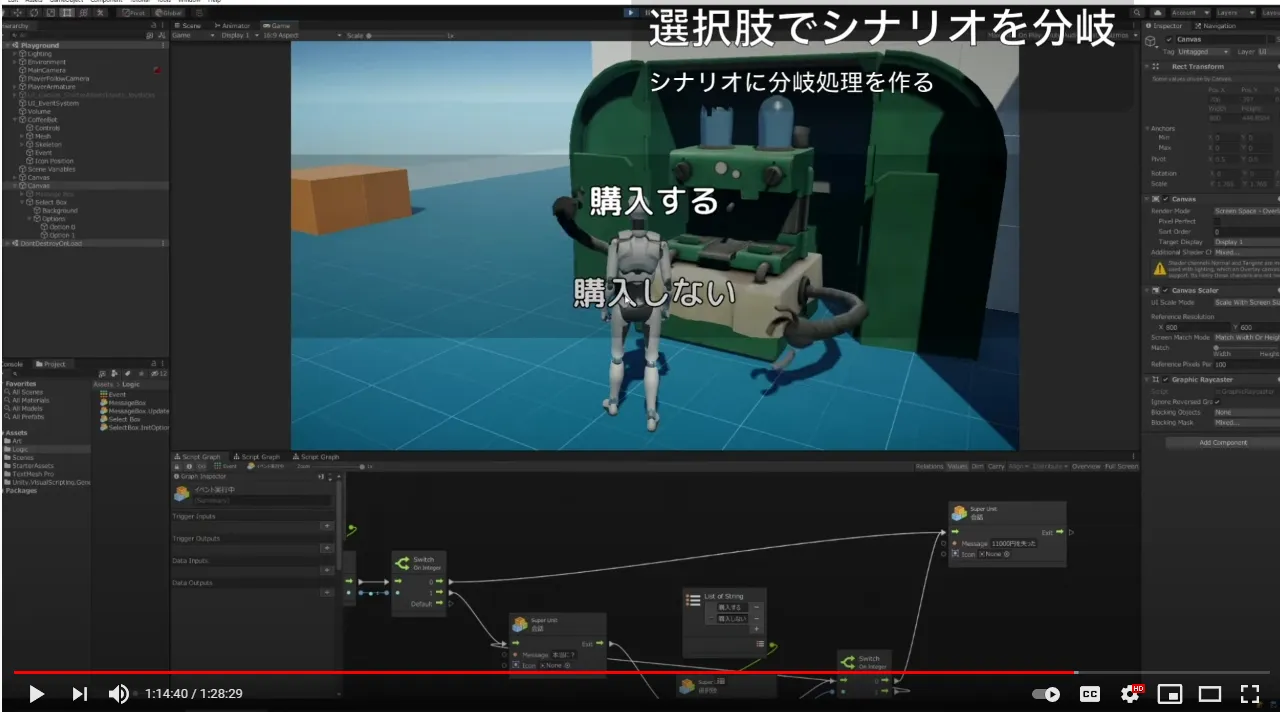This screenshot has height=712, width=1280.
Task: Toggle the autoplay switch
Action: tap(1046, 693)
